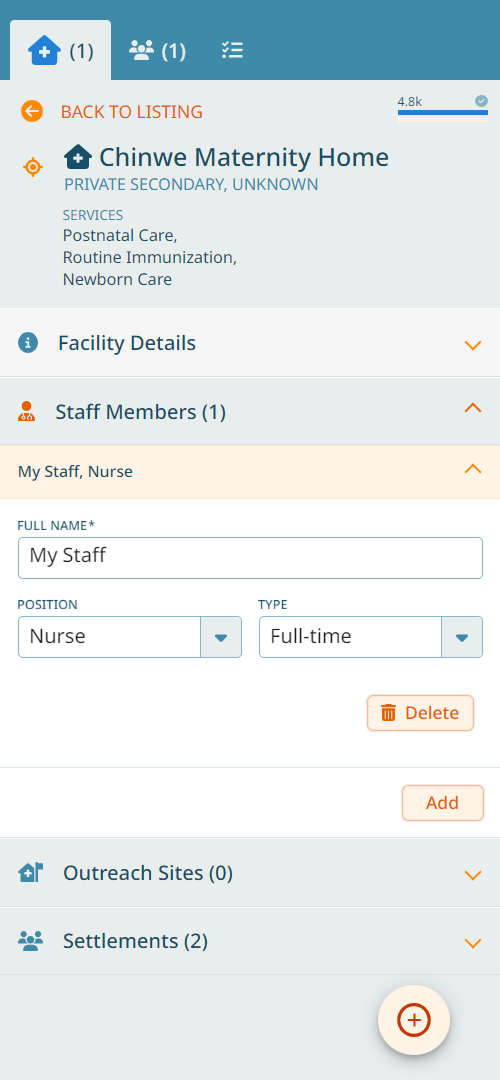Viewport: 500px width, 1080px height.
Task: Delete the My Staff member
Action: pos(420,713)
